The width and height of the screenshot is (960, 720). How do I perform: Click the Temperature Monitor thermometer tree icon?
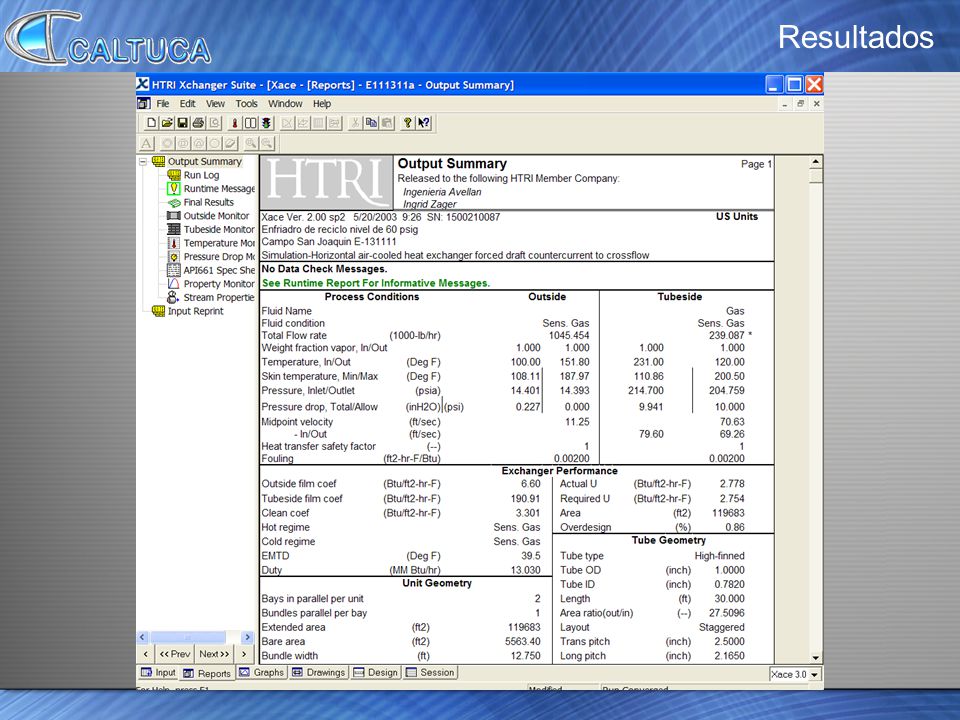pos(174,243)
